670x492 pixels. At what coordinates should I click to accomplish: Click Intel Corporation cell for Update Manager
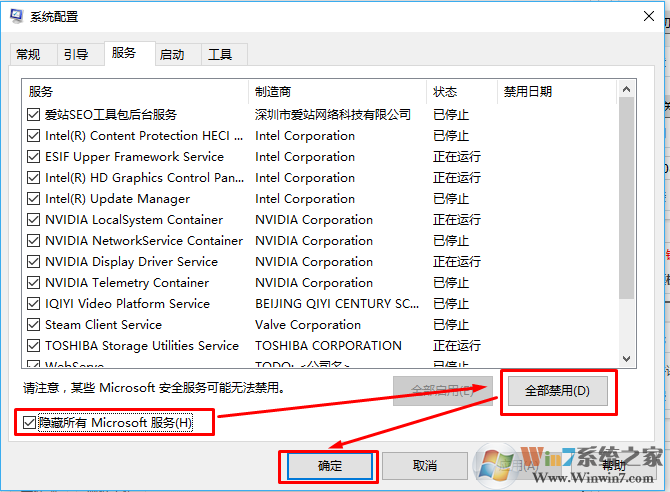[x=305, y=199]
